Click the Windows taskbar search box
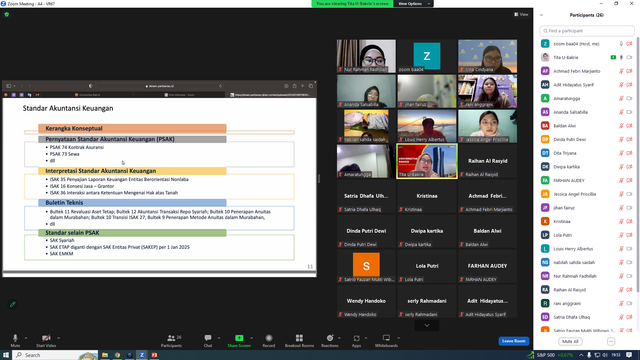640x360 pixels. [x=56, y=355]
